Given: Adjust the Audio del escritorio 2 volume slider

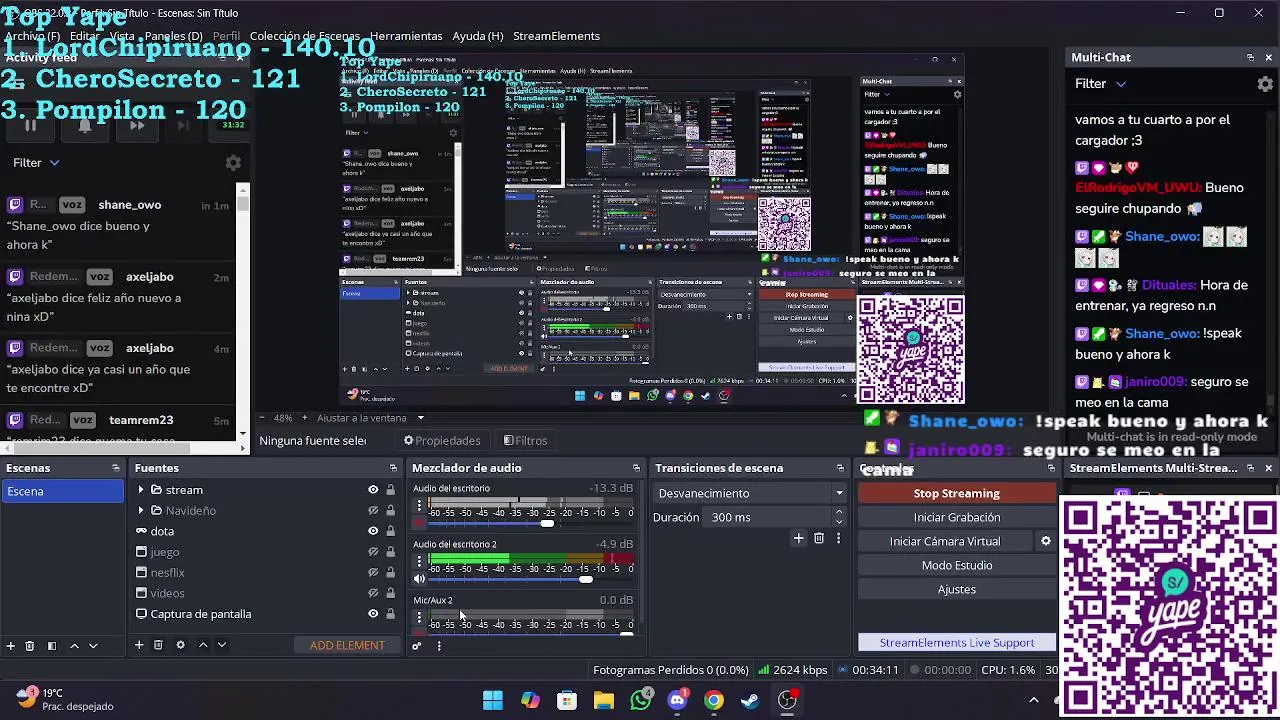Looking at the screenshot, I should point(585,579).
